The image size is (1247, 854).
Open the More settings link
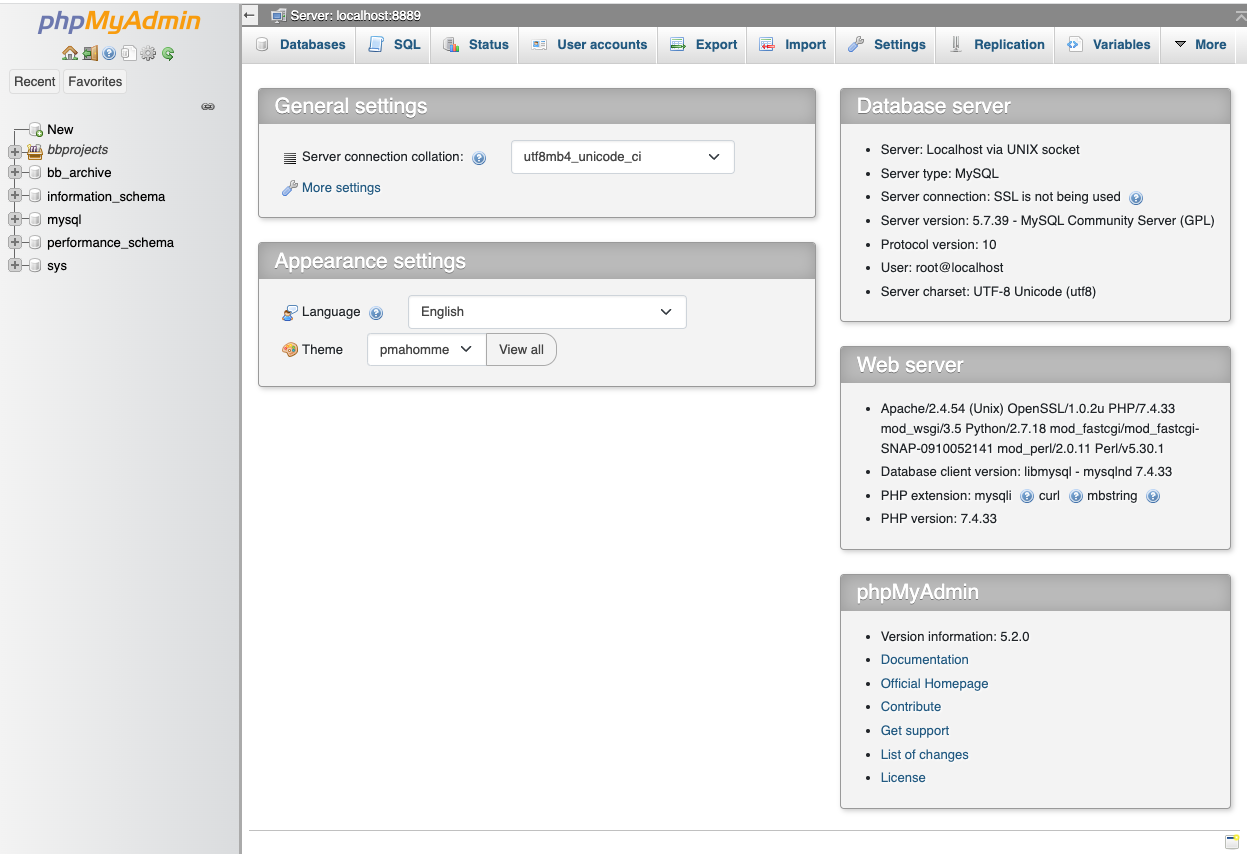pyautogui.click(x=341, y=188)
